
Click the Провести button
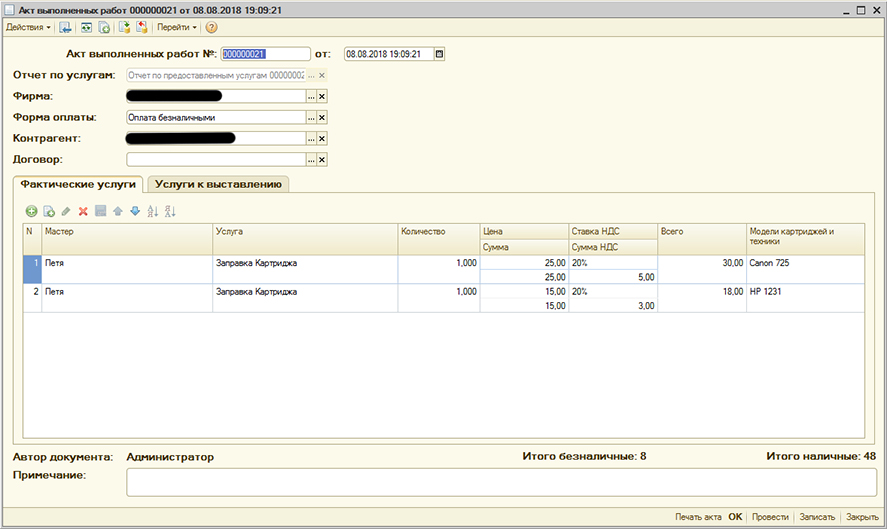pos(769,517)
